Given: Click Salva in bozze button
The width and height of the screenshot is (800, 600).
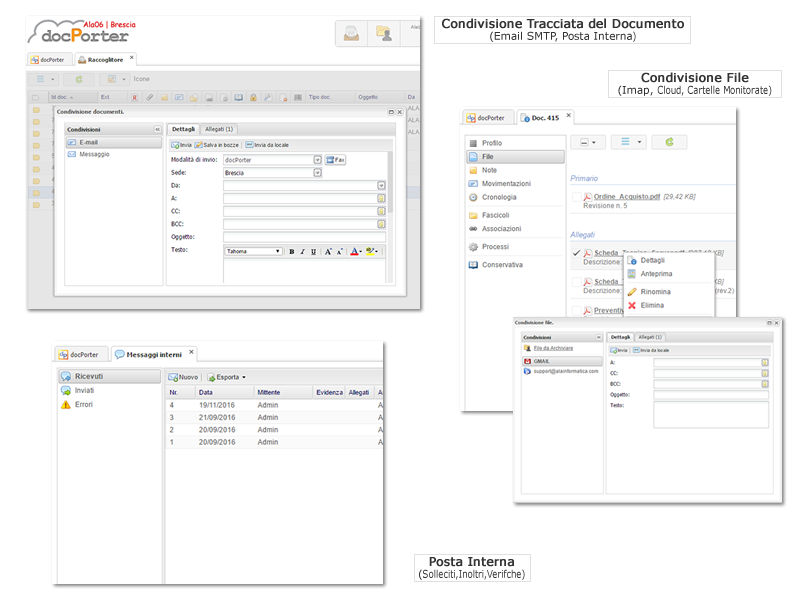Looking at the screenshot, I should tap(217, 145).
